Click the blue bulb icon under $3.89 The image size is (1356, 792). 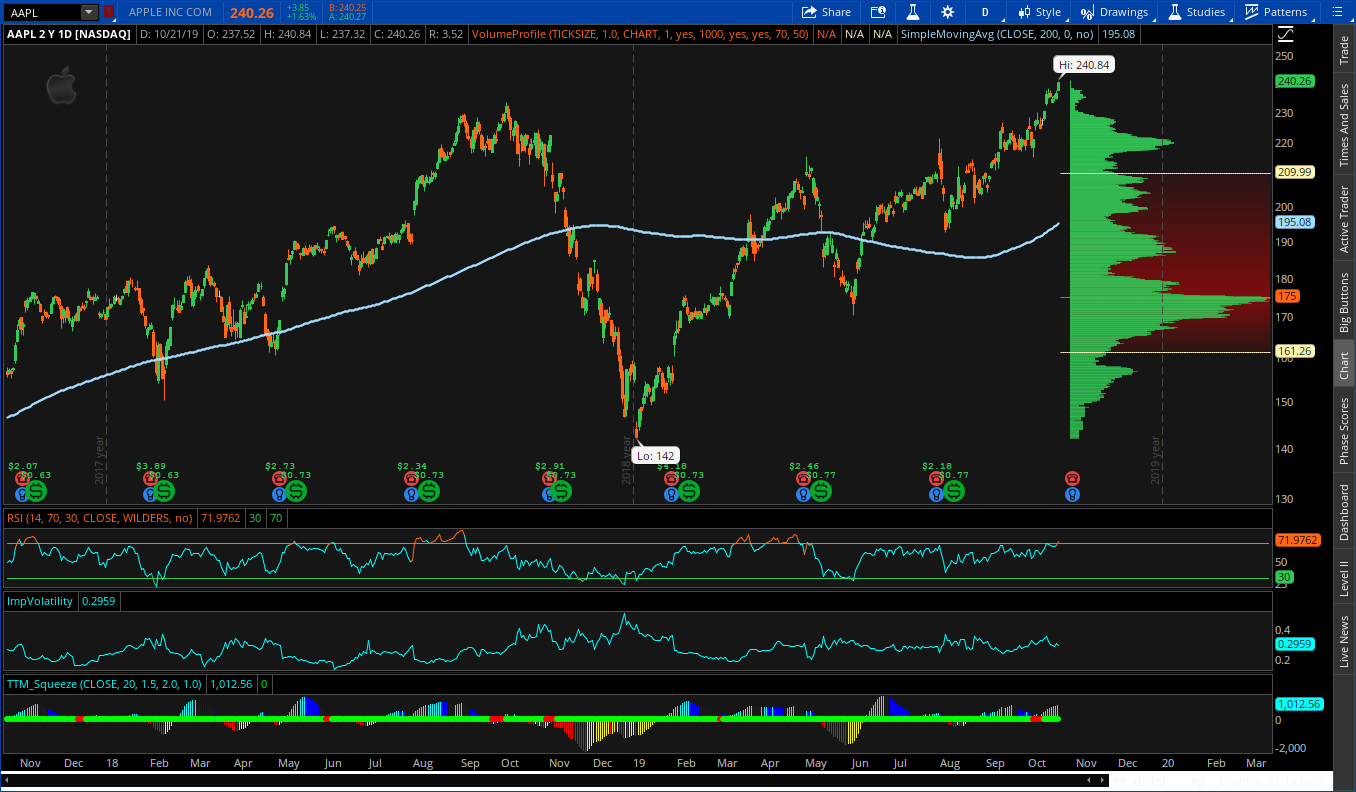150,493
